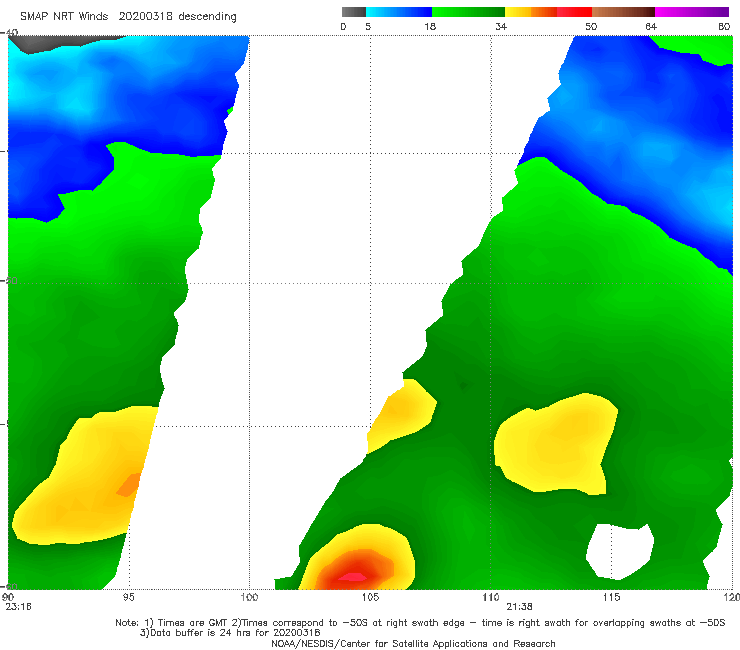Click the white data gap near 115E
Screen dimensions: 740x650
pyautogui.click(x=620, y=551)
